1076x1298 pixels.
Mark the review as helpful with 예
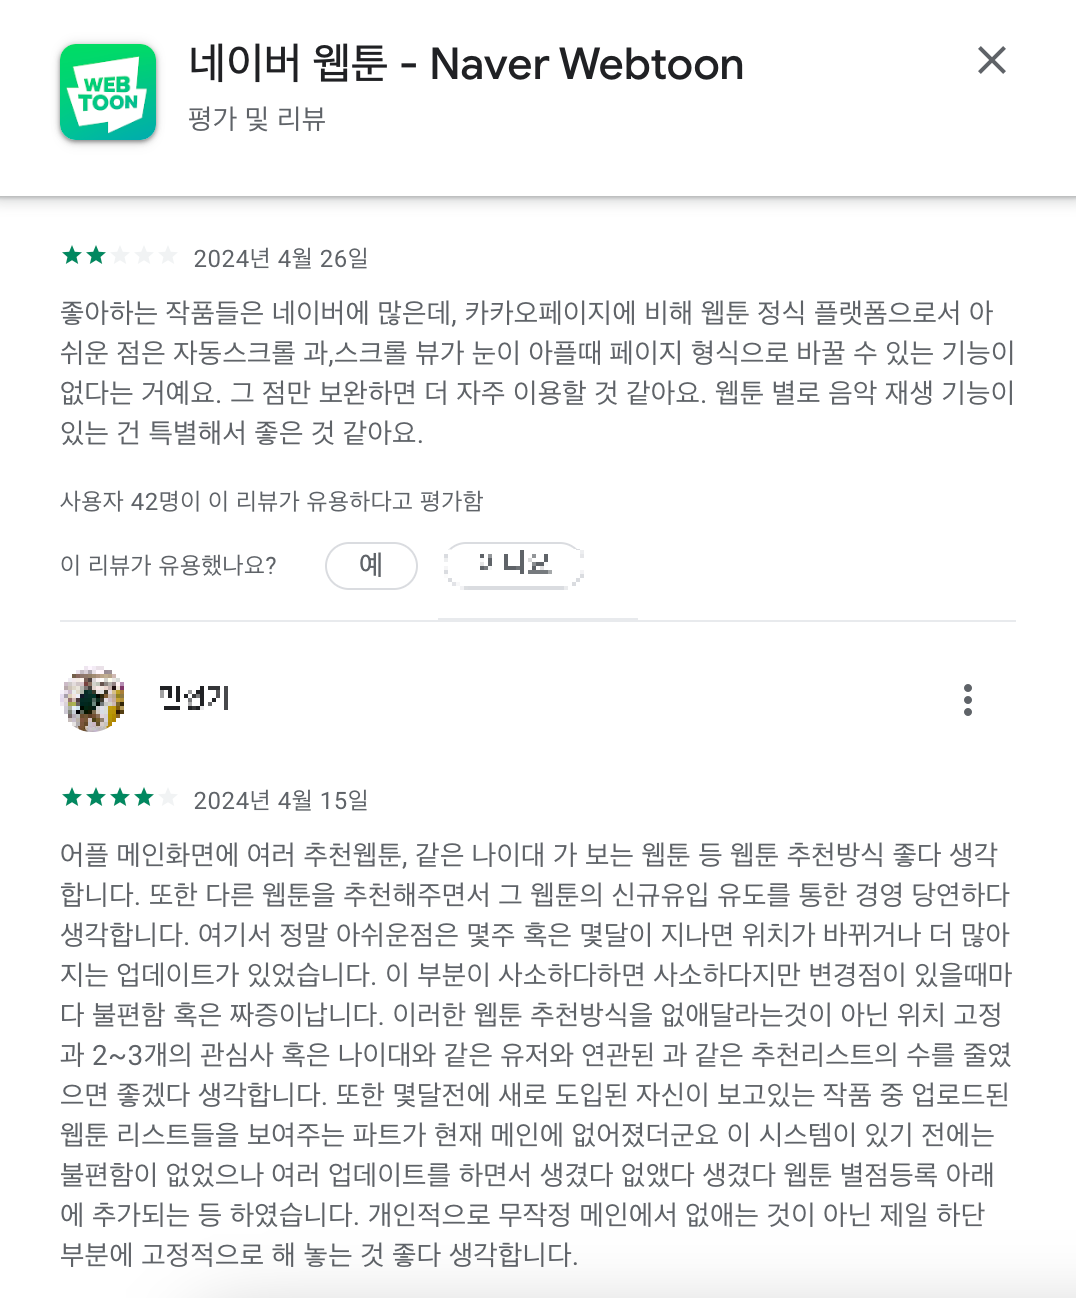[x=371, y=566]
